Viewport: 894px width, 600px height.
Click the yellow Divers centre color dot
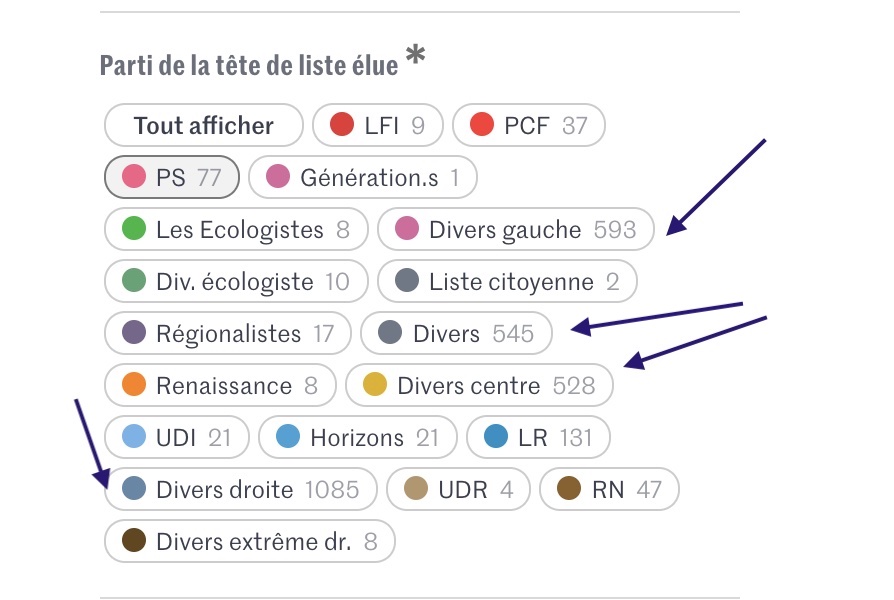pyautogui.click(x=374, y=385)
